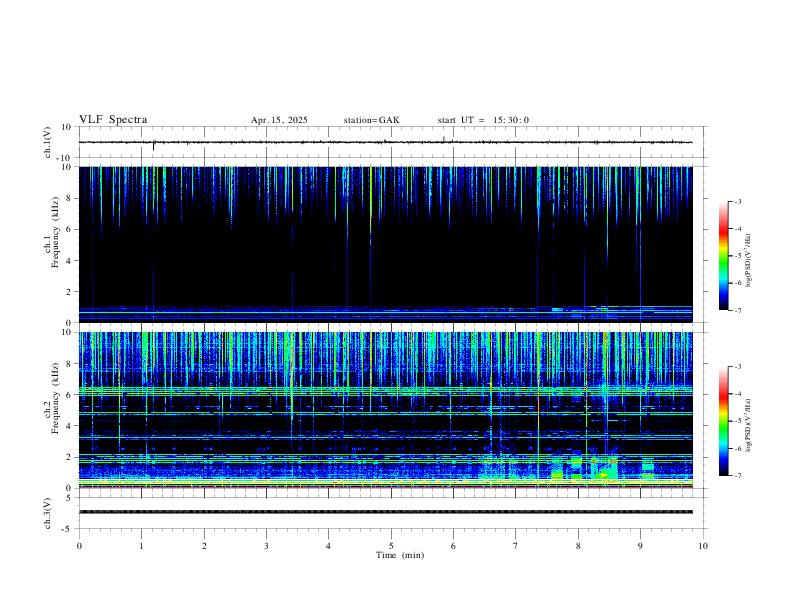Click time-axis tick label "3"

[x=266, y=546]
